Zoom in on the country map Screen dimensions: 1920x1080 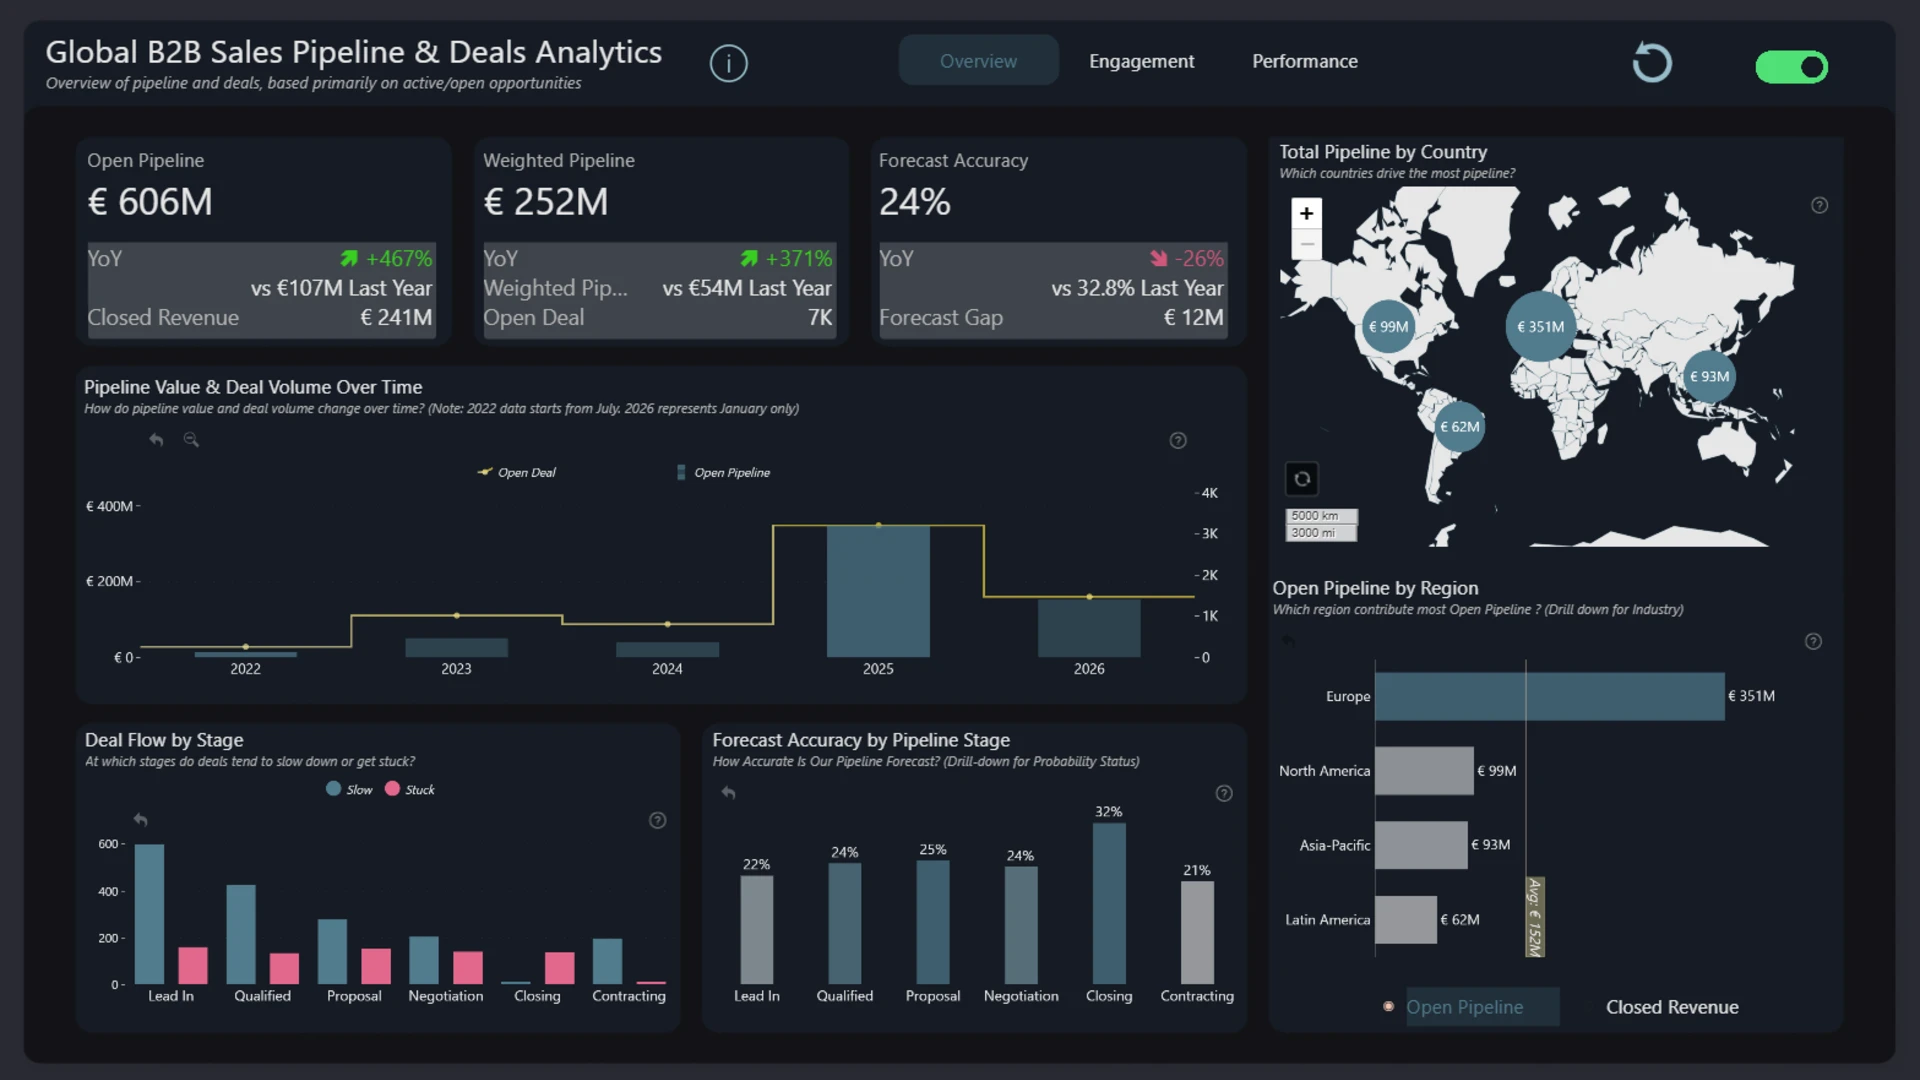[x=1306, y=213]
